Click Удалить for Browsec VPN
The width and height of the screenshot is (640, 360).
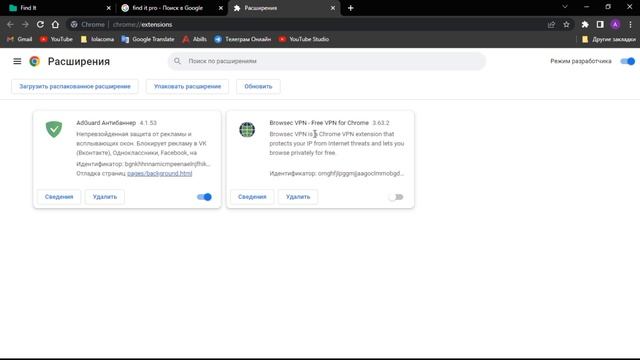pos(298,197)
